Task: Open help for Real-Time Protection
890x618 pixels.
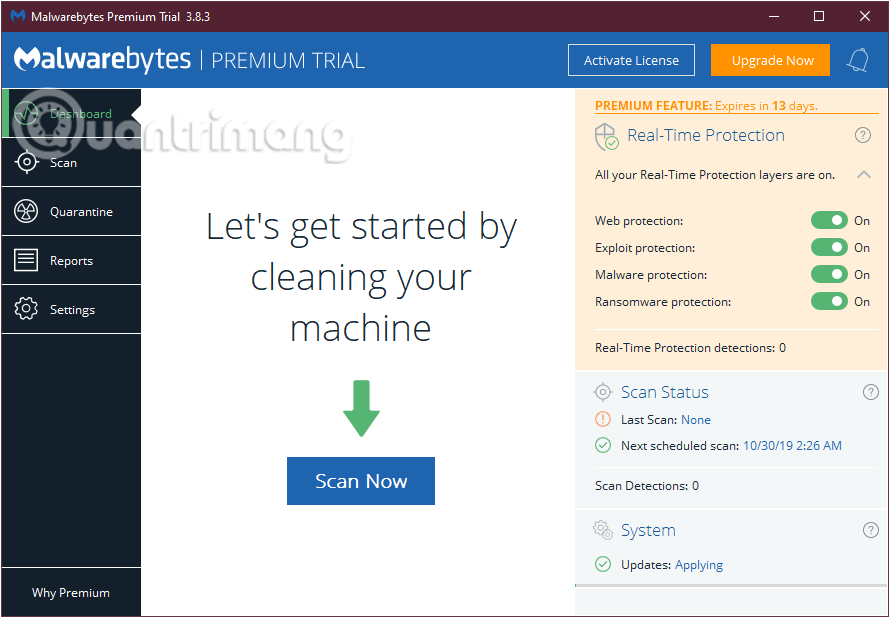Action: coord(863,135)
